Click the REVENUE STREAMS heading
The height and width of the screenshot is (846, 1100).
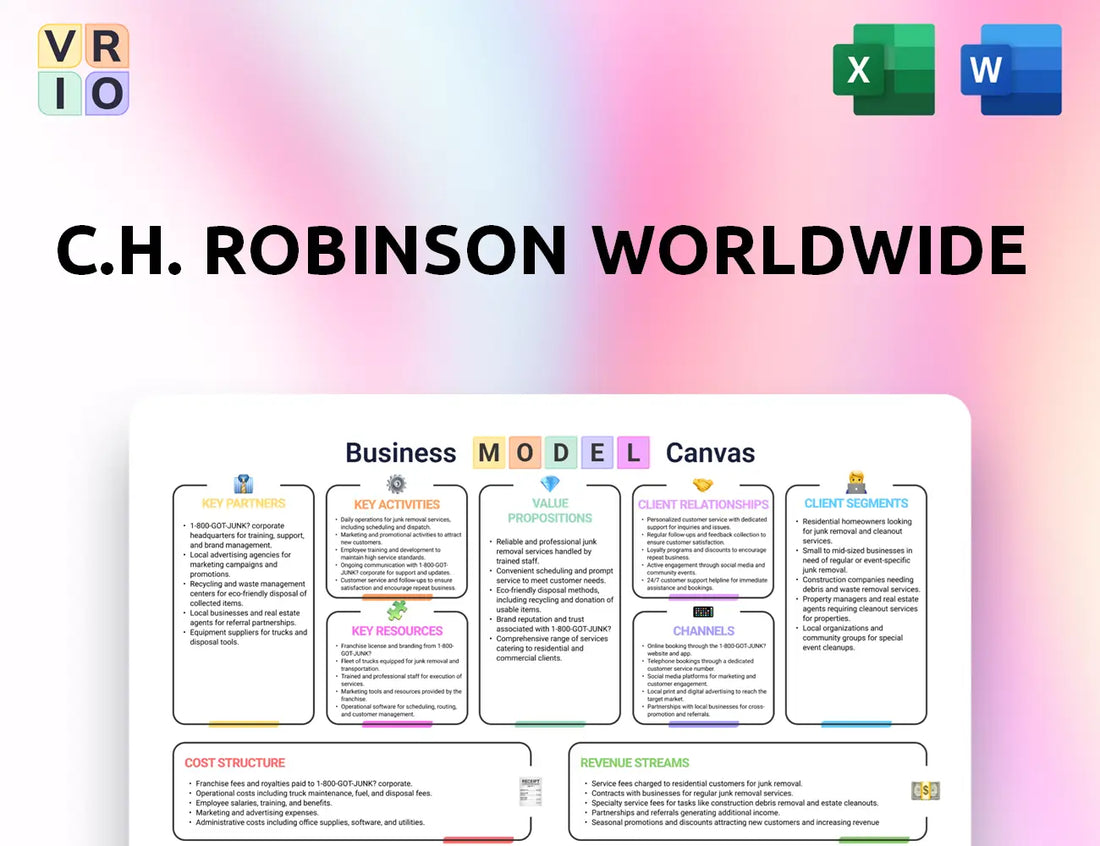click(x=634, y=763)
